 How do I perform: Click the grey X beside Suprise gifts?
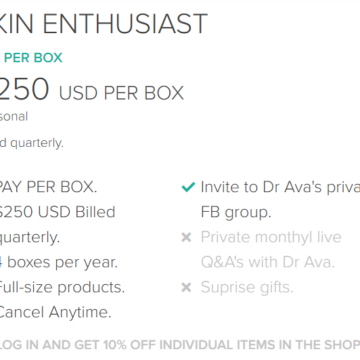click(186, 287)
